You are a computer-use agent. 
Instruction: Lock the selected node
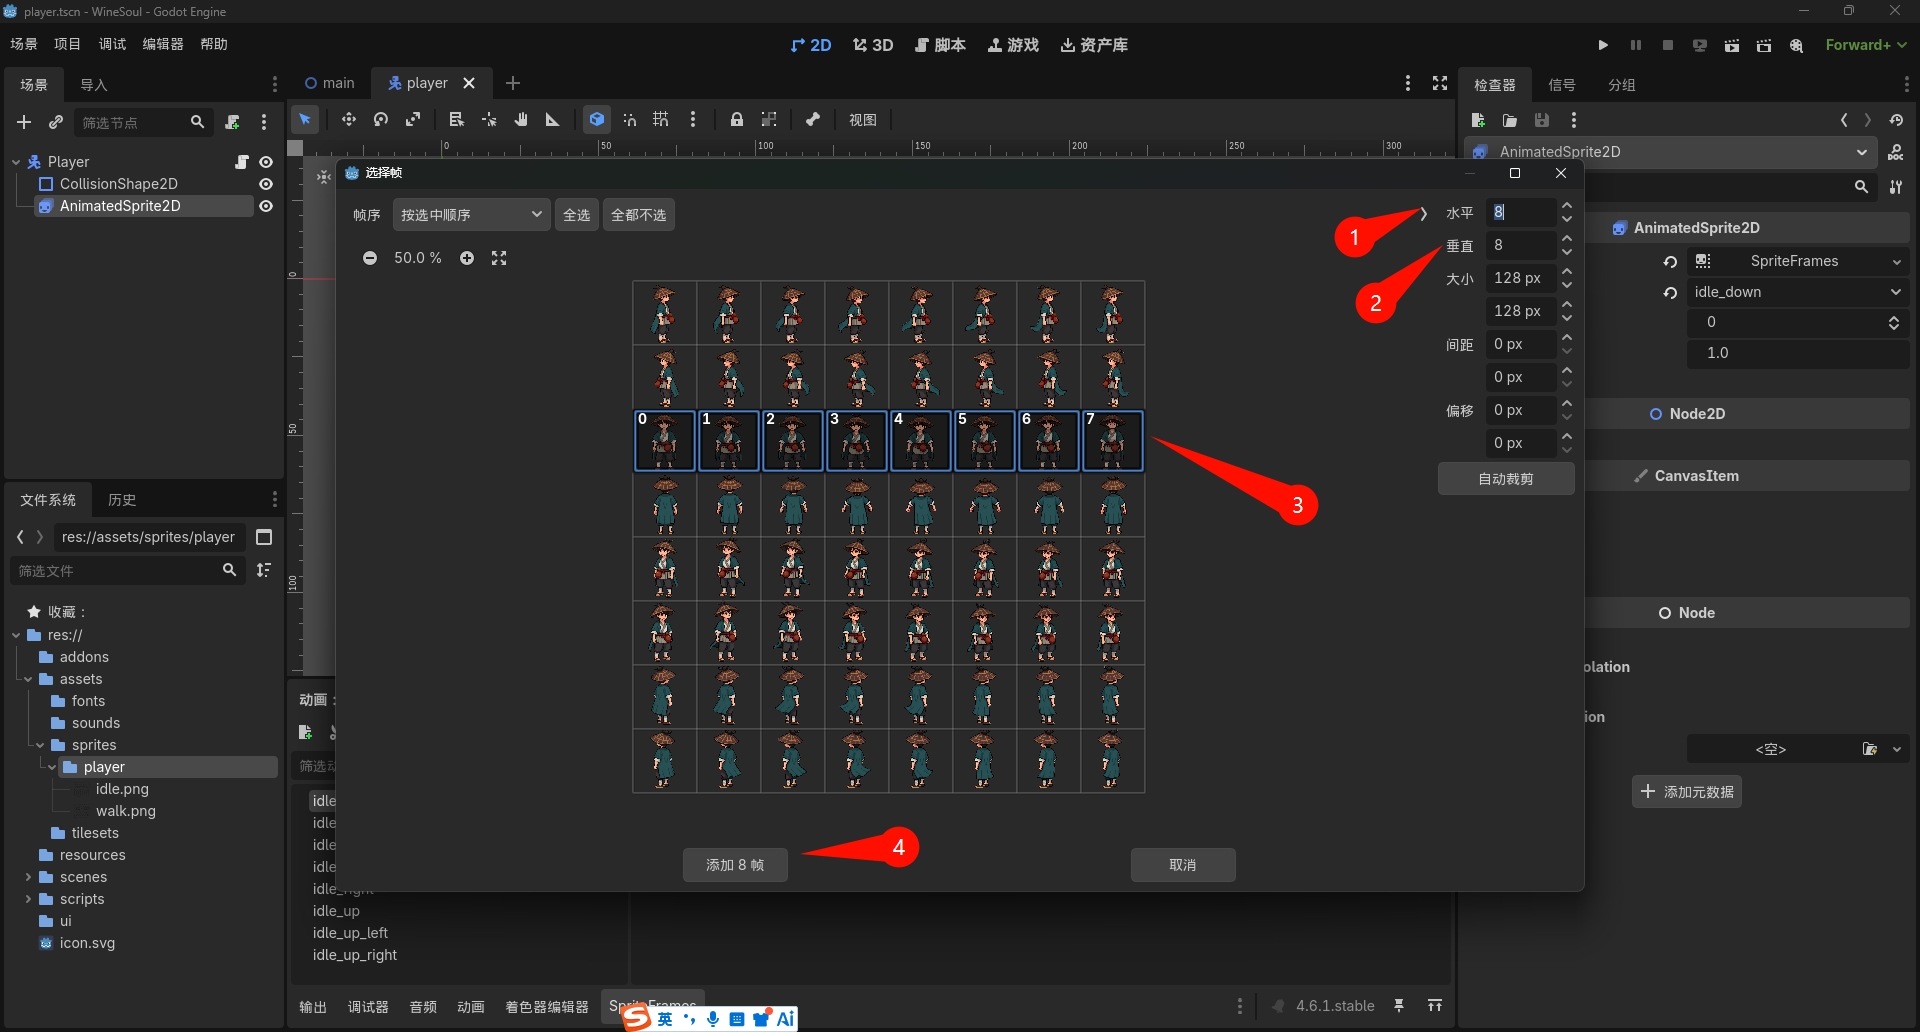(x=736, y=119)
